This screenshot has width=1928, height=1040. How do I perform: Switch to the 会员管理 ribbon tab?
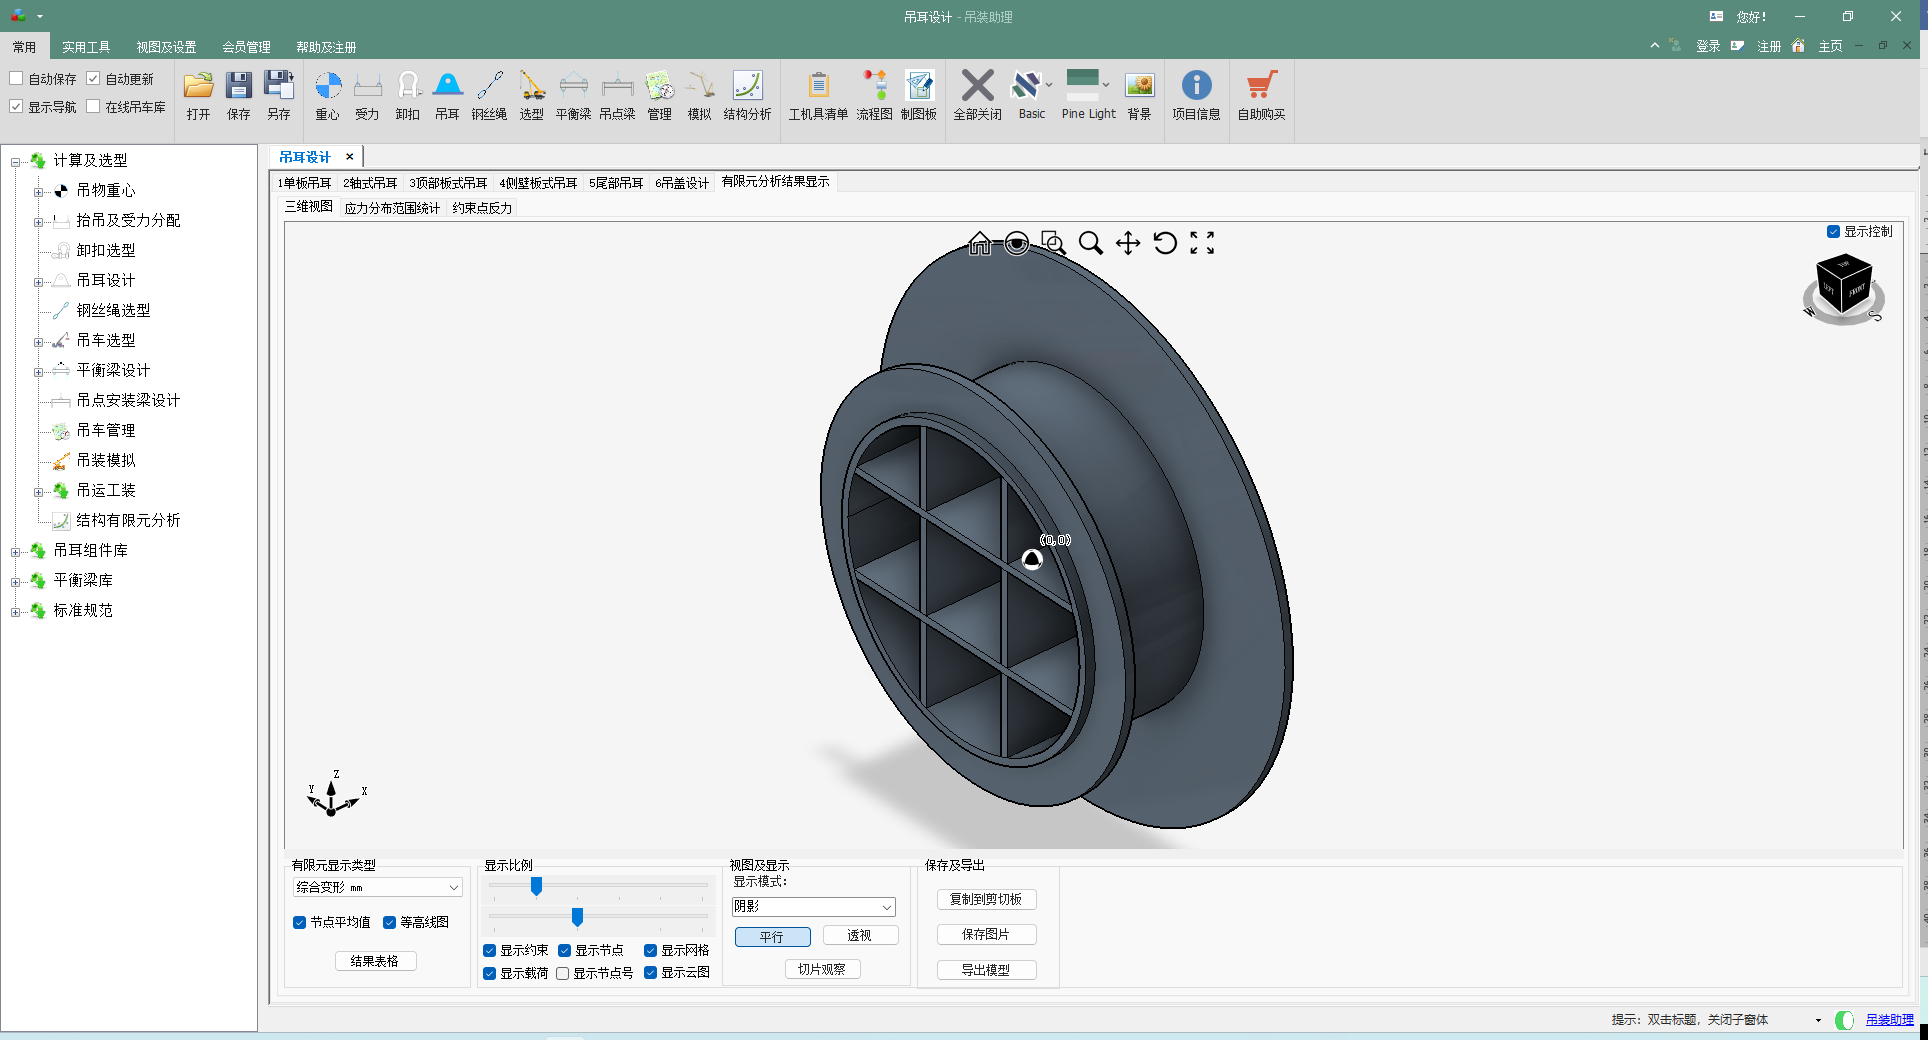tap(246, 47)
